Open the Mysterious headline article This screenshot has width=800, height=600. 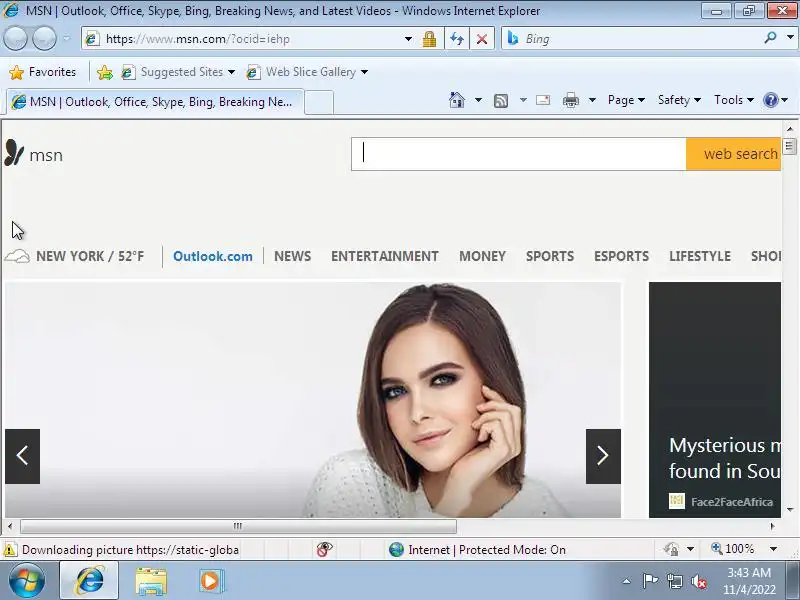point(724,458)
